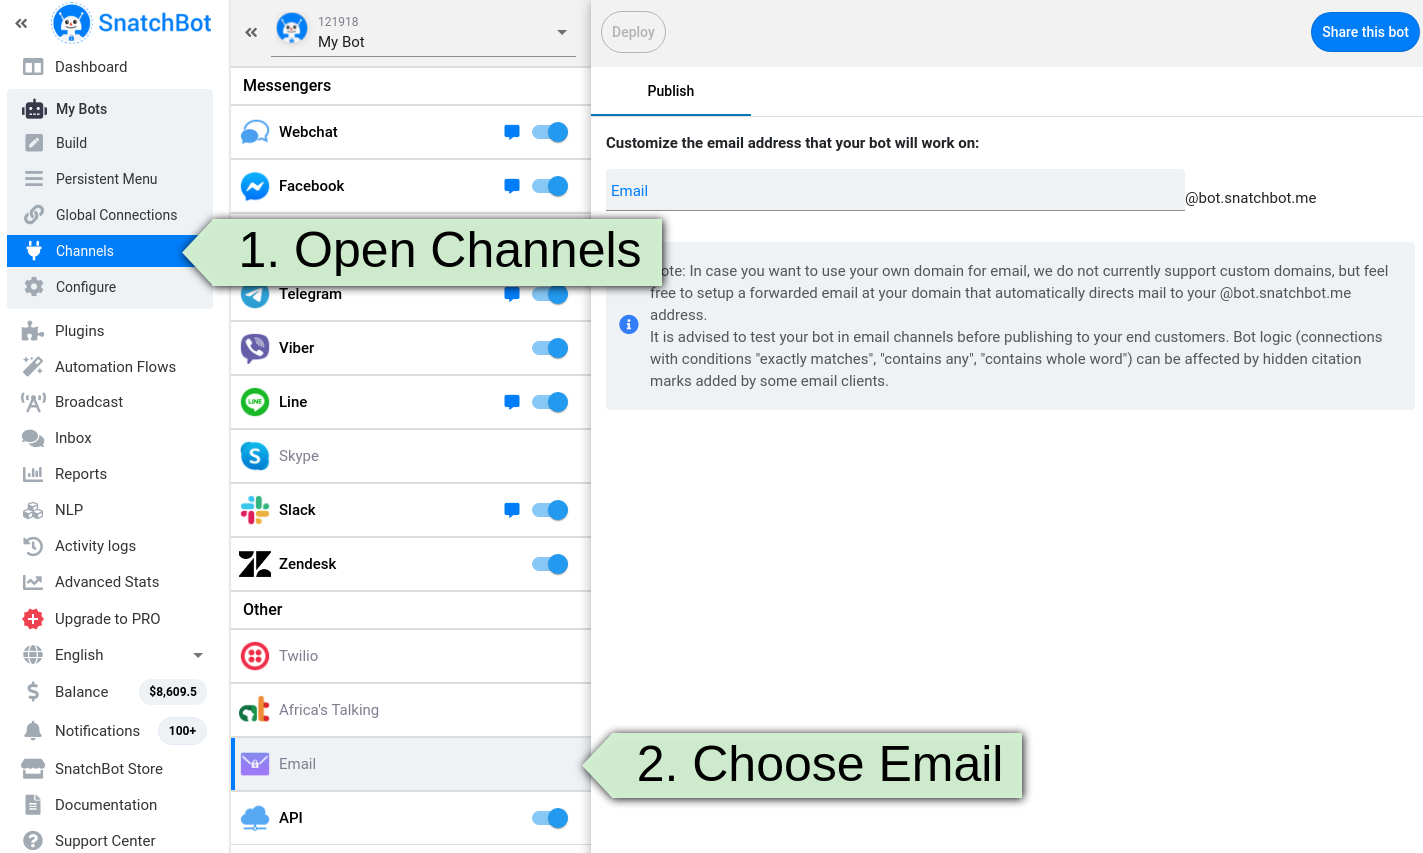Image resolution: width=1423 pixels, height=853 pixels.
Task: Click the Notifications bell icon
Action: [x=33, y=731]
